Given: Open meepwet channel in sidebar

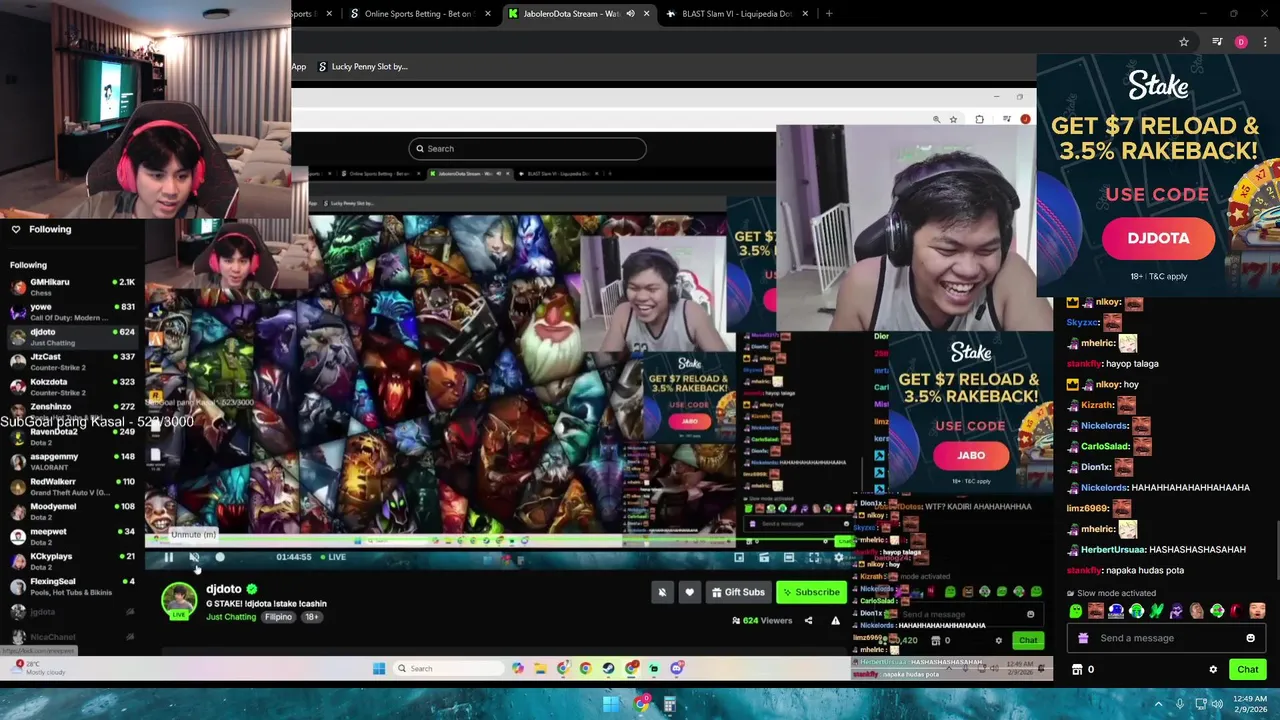Looking at the screenshot, I should (x=72, y=536).
